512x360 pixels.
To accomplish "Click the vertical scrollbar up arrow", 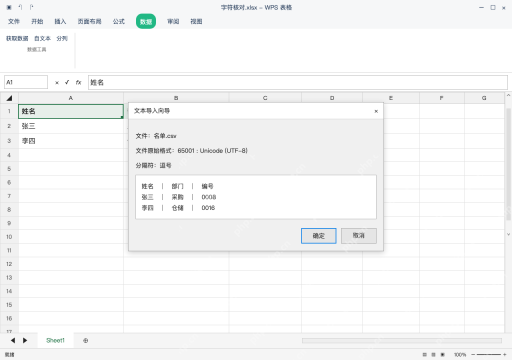I will [x=508, y=95].
